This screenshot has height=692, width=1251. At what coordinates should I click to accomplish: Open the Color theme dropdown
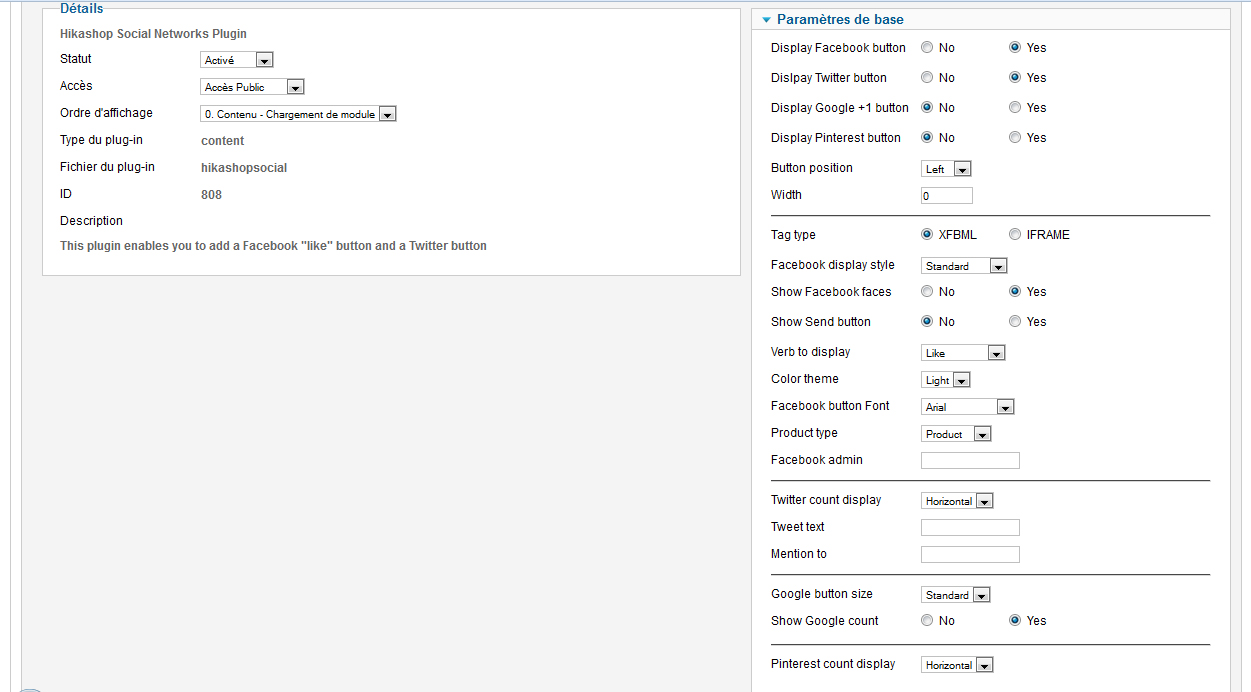[946, 380]
